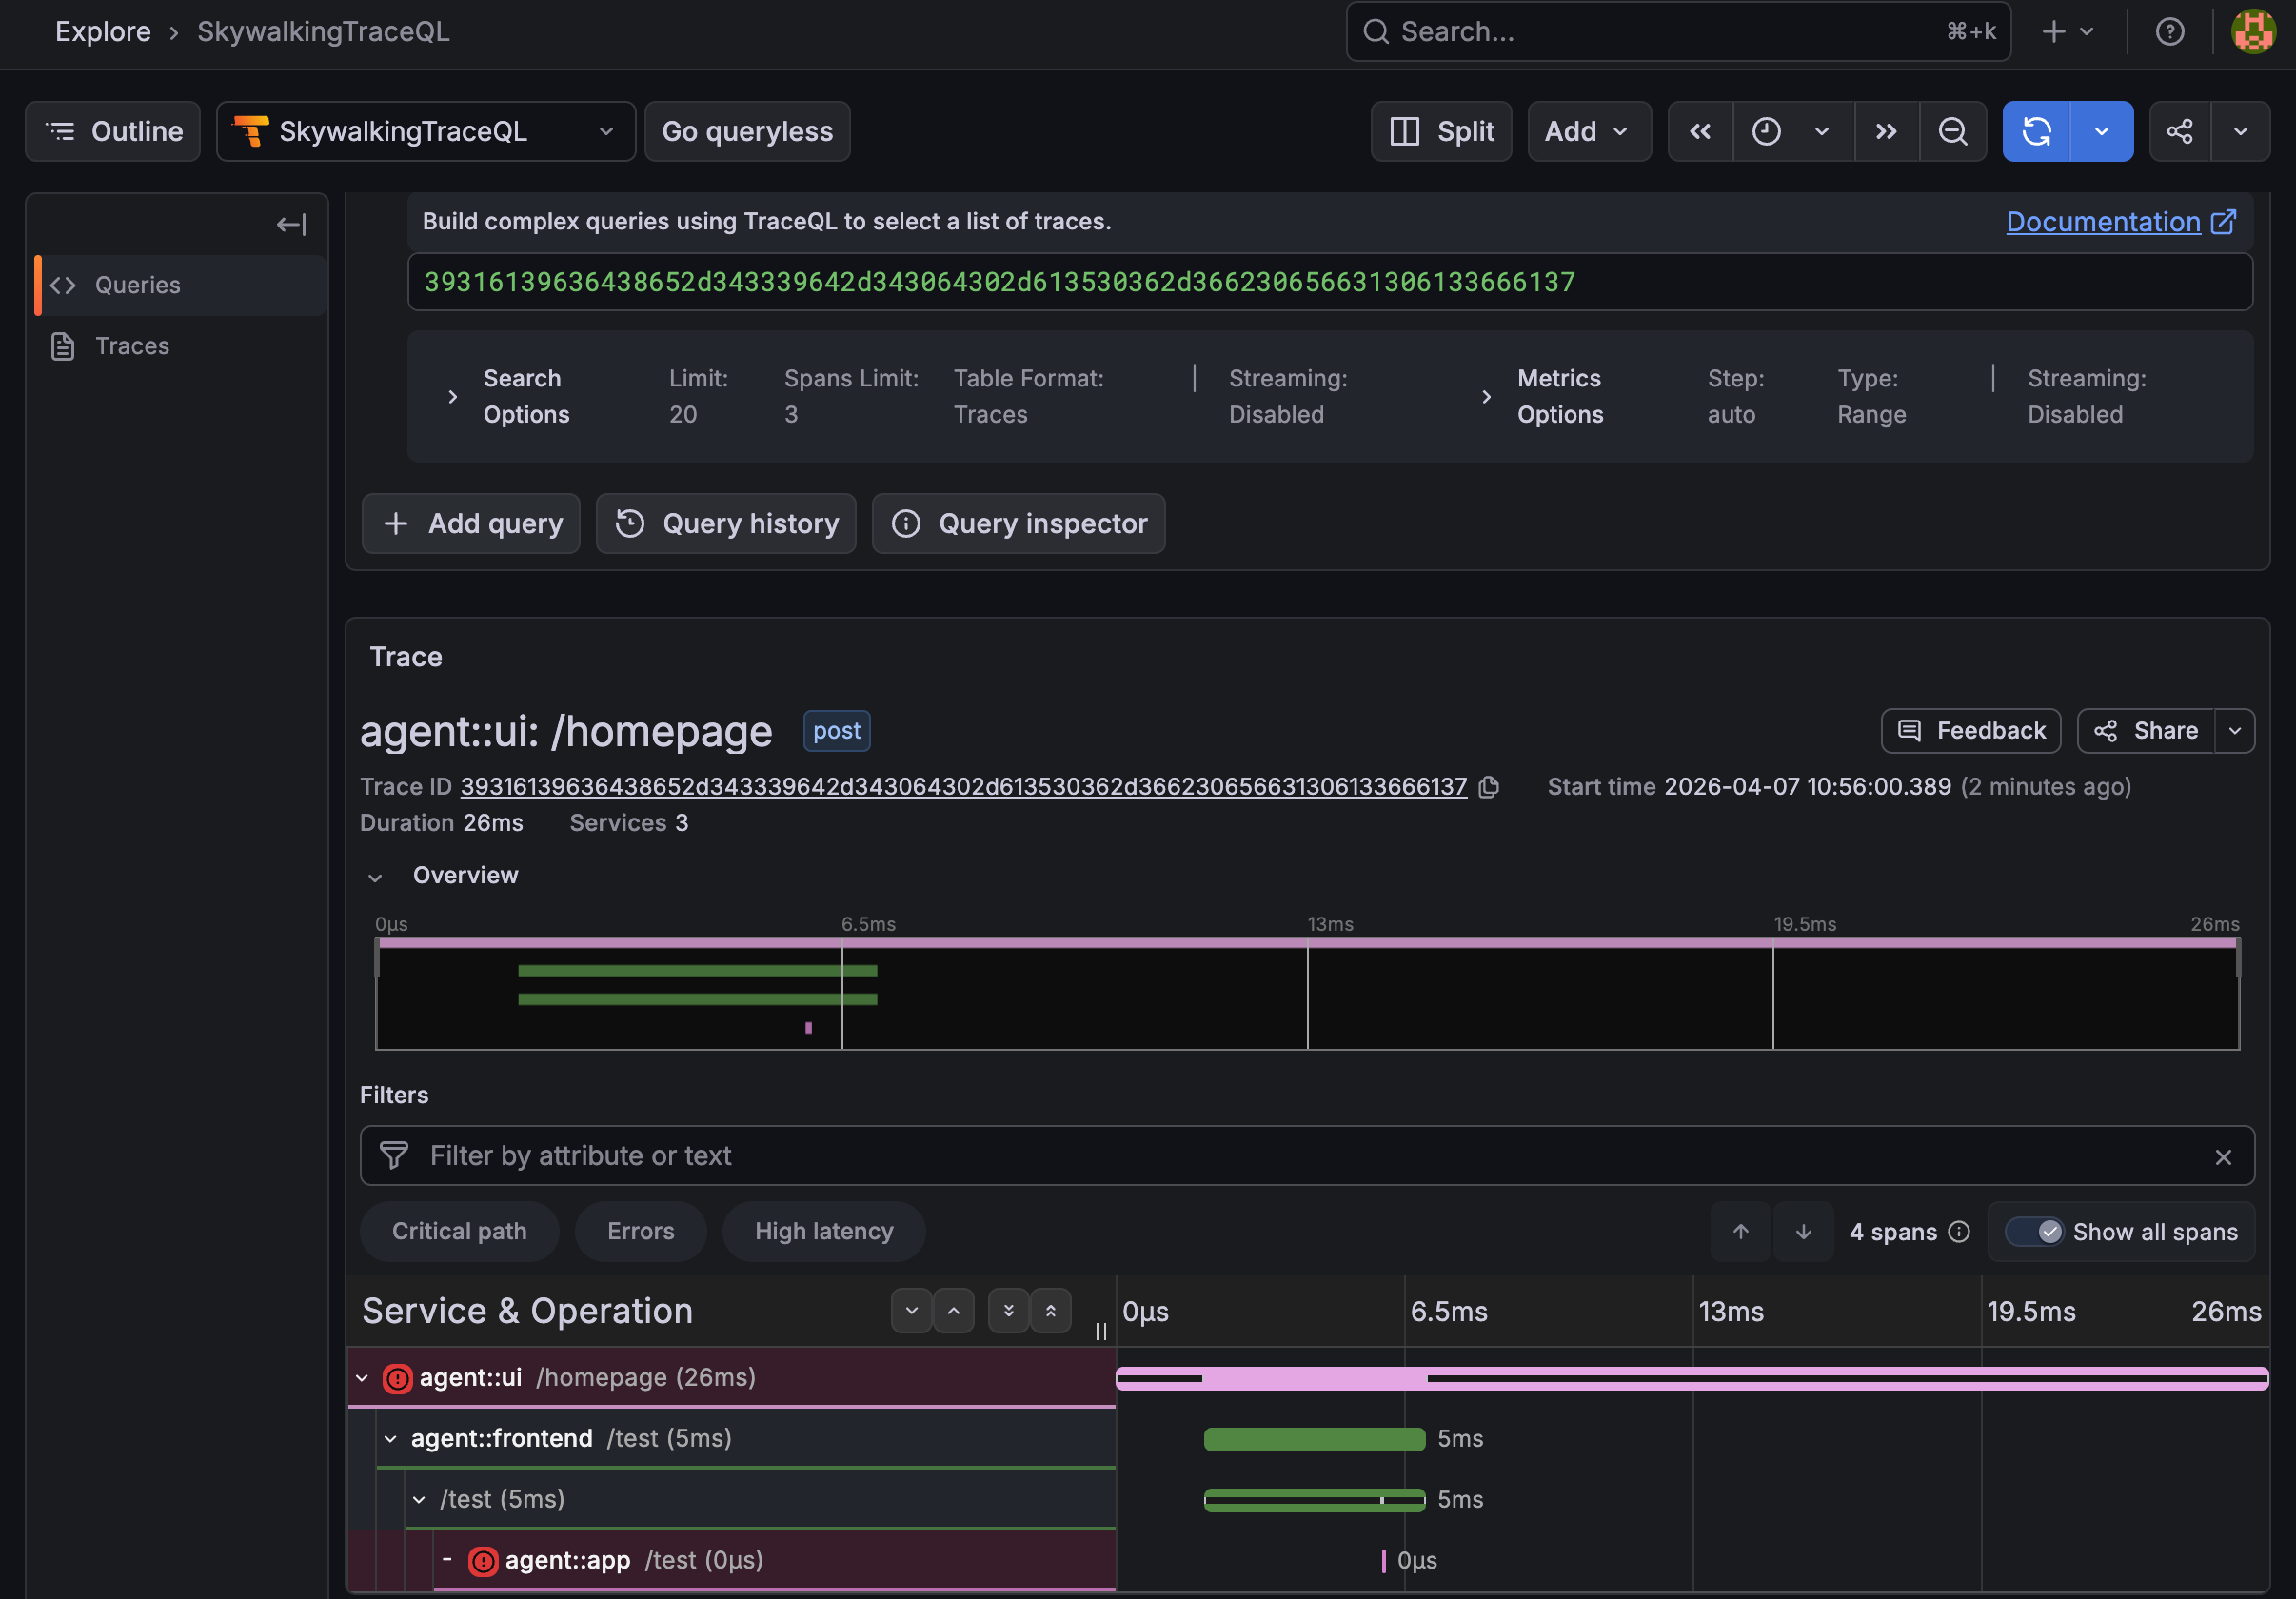Collapse the agent::frontend /test span row
This screenshot has height=1599, width=2296.
(x=390, y=1438)
